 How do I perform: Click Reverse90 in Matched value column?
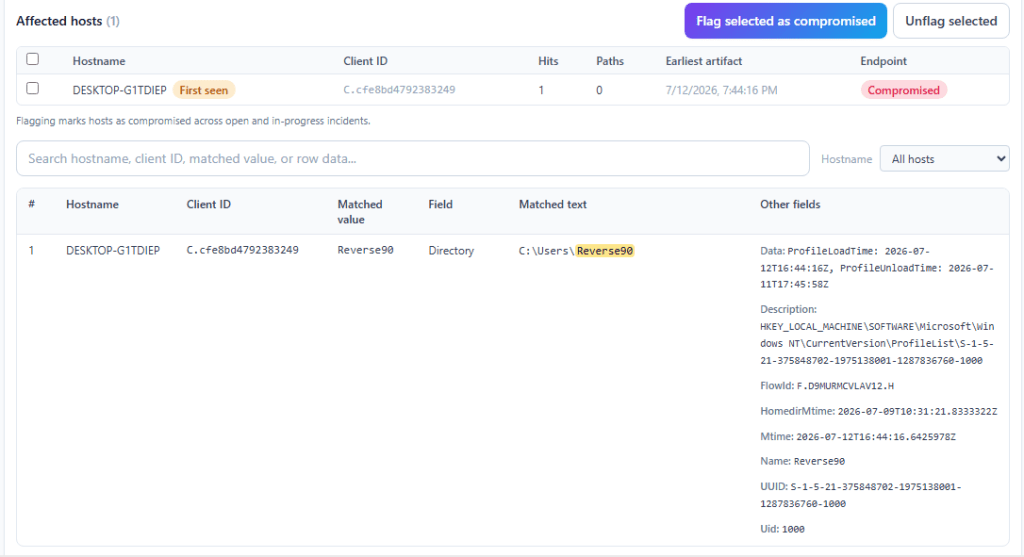(365, 250)
